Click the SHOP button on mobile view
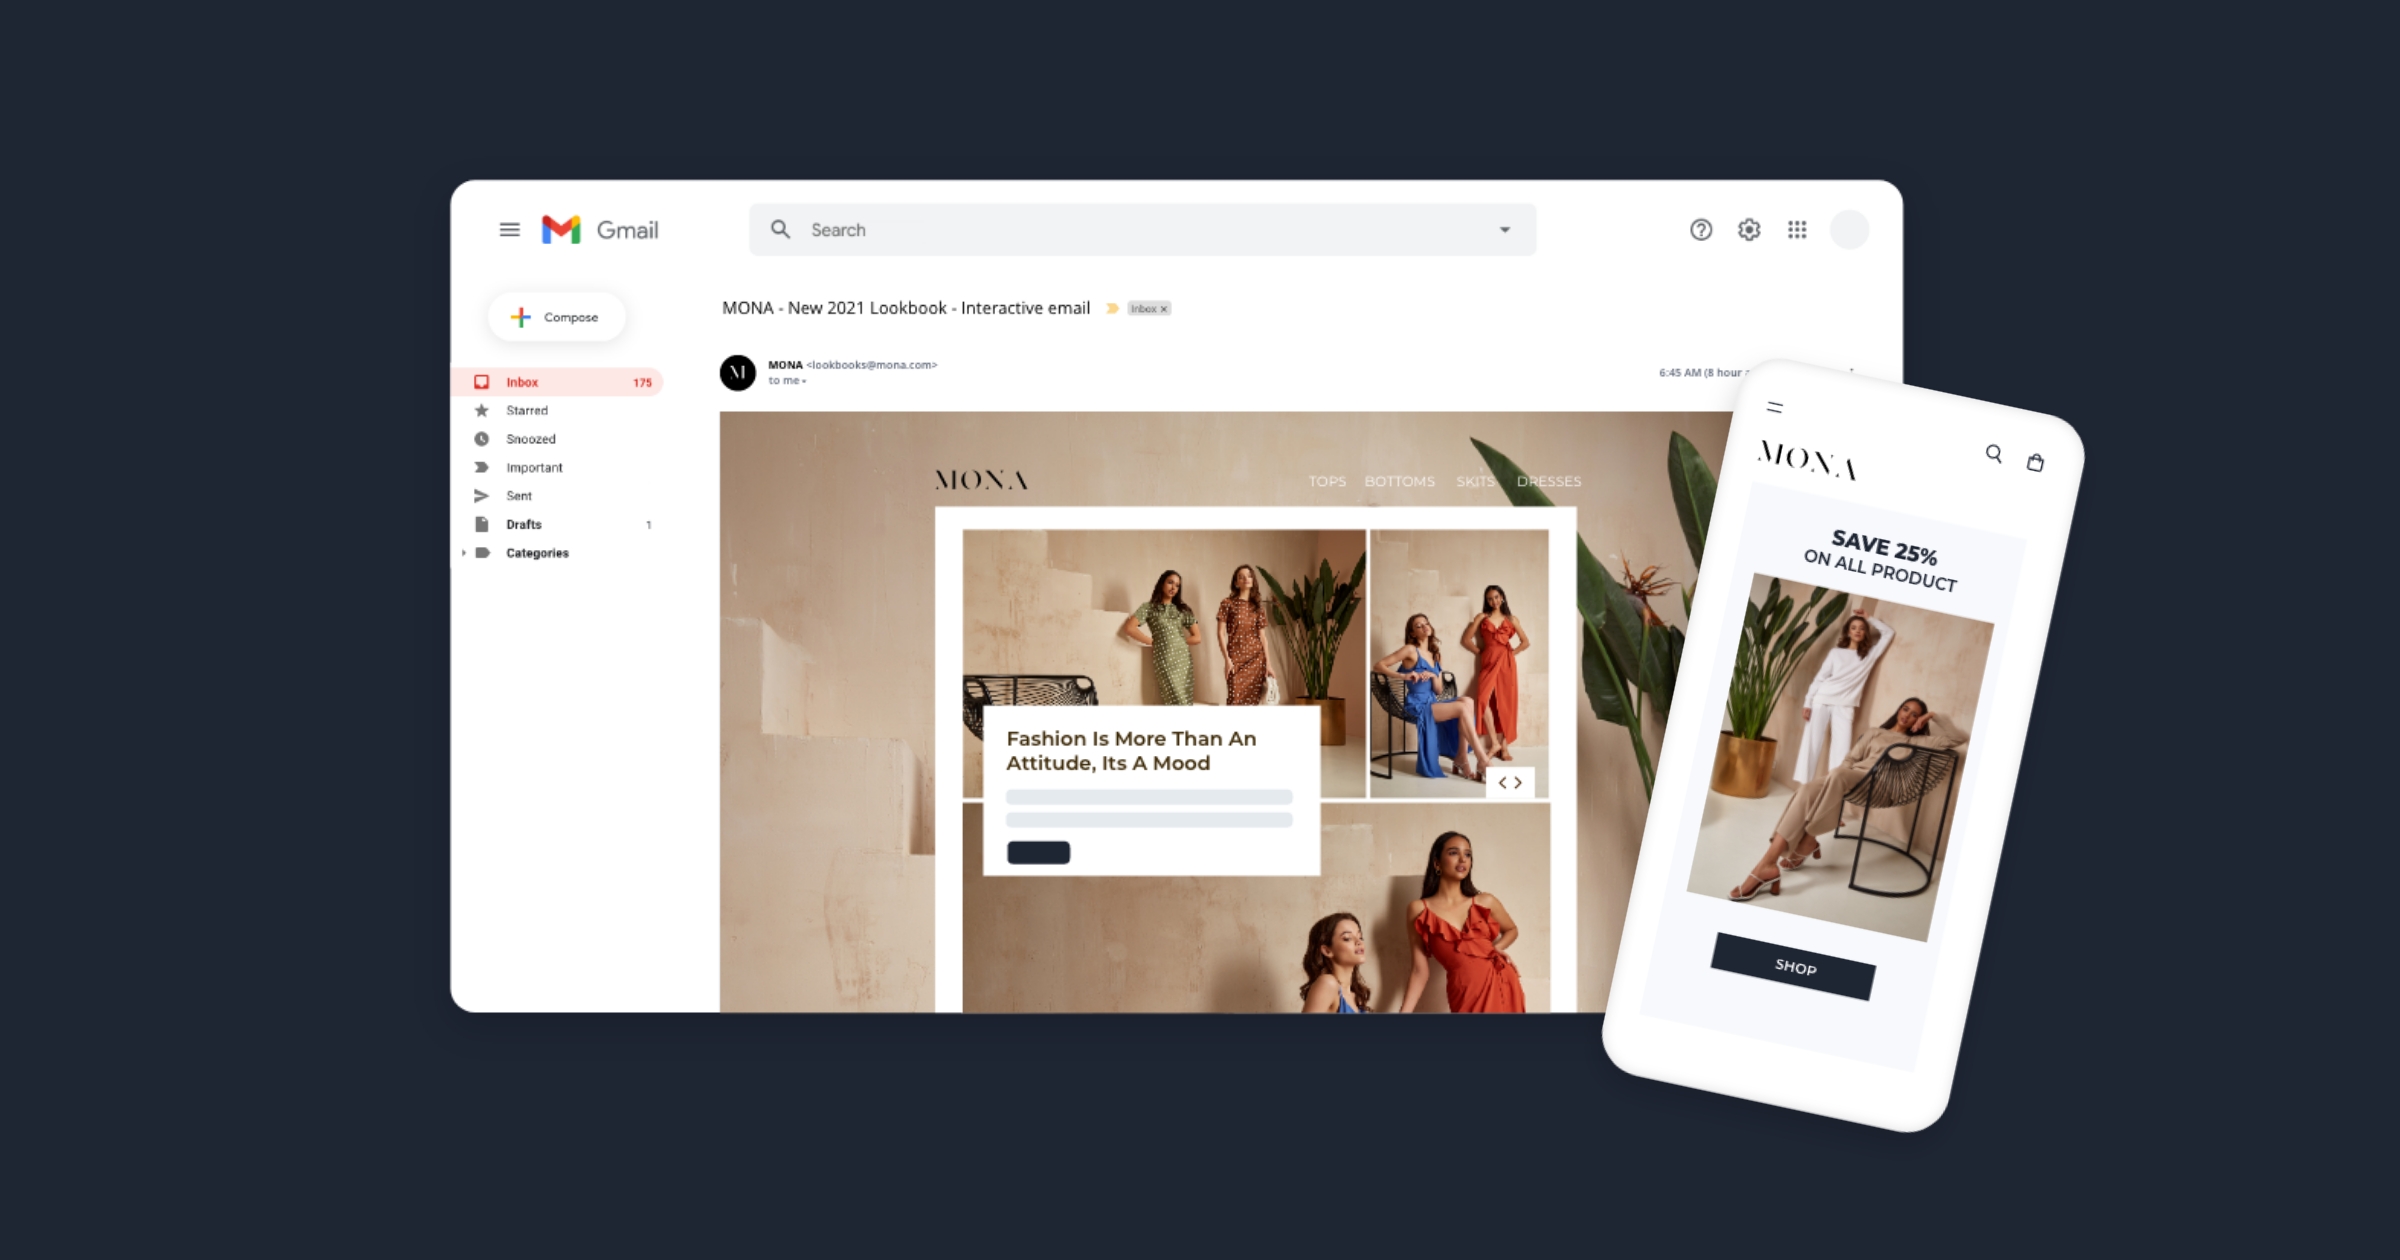The height and width of the screenshot is (1260, 2400). click(1795, 966)
